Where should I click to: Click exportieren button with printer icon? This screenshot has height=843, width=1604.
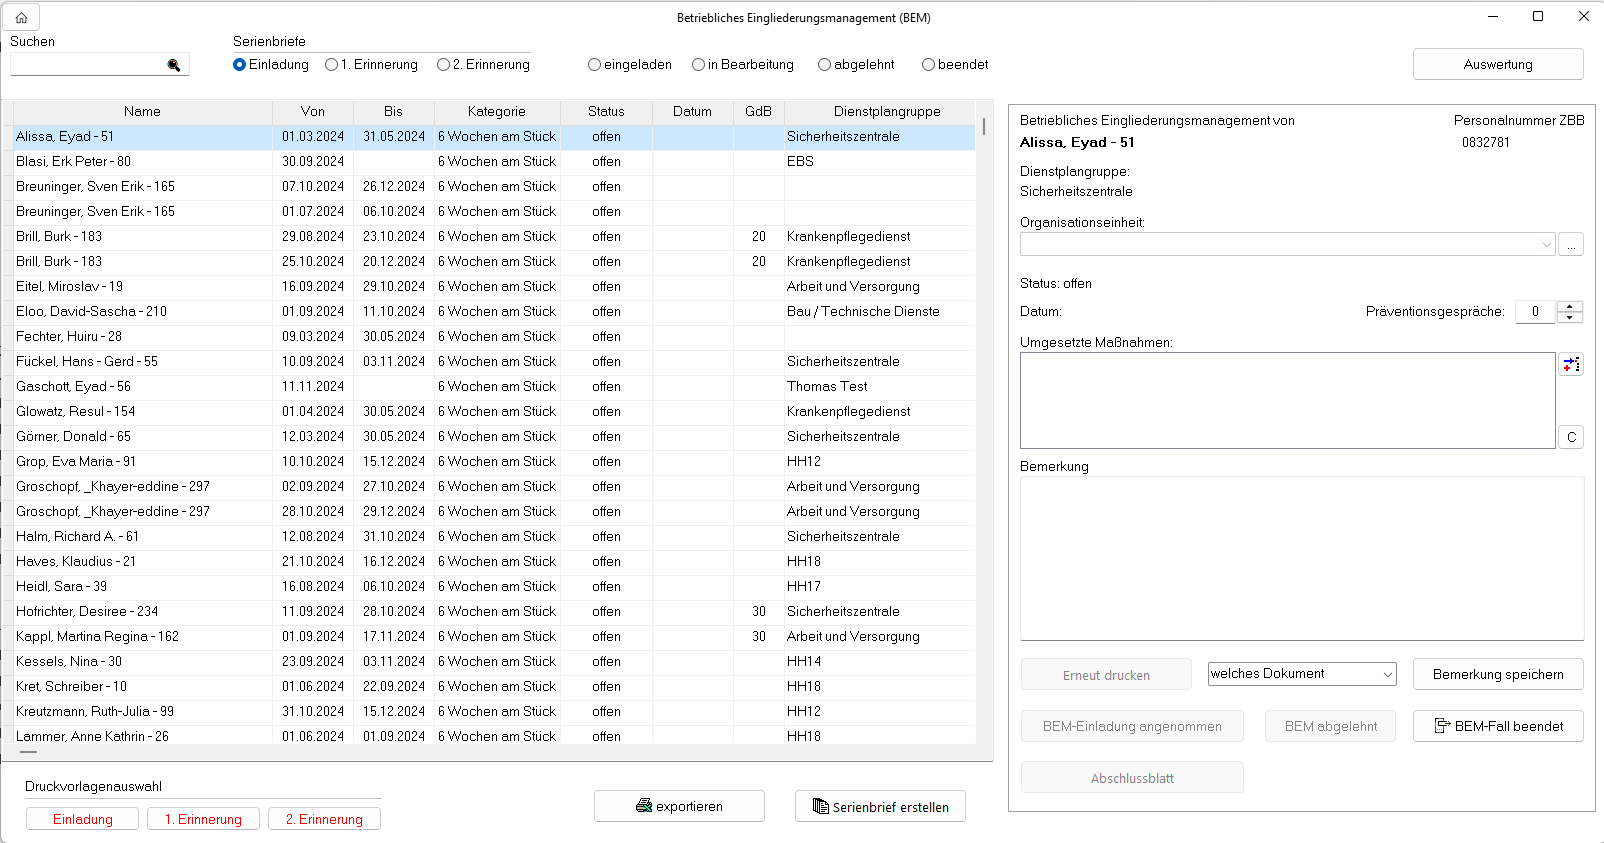click(679, 806)
